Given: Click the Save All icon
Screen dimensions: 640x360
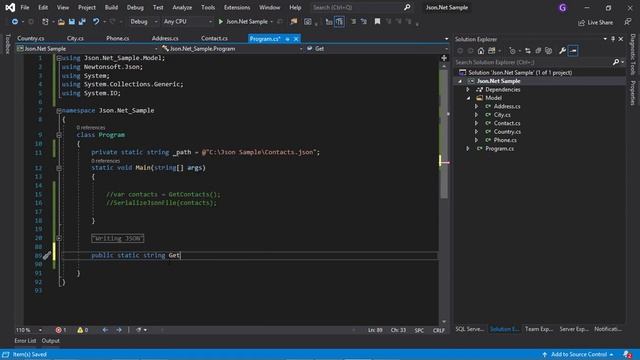Looking at the screenshot, I should (82, 22).
